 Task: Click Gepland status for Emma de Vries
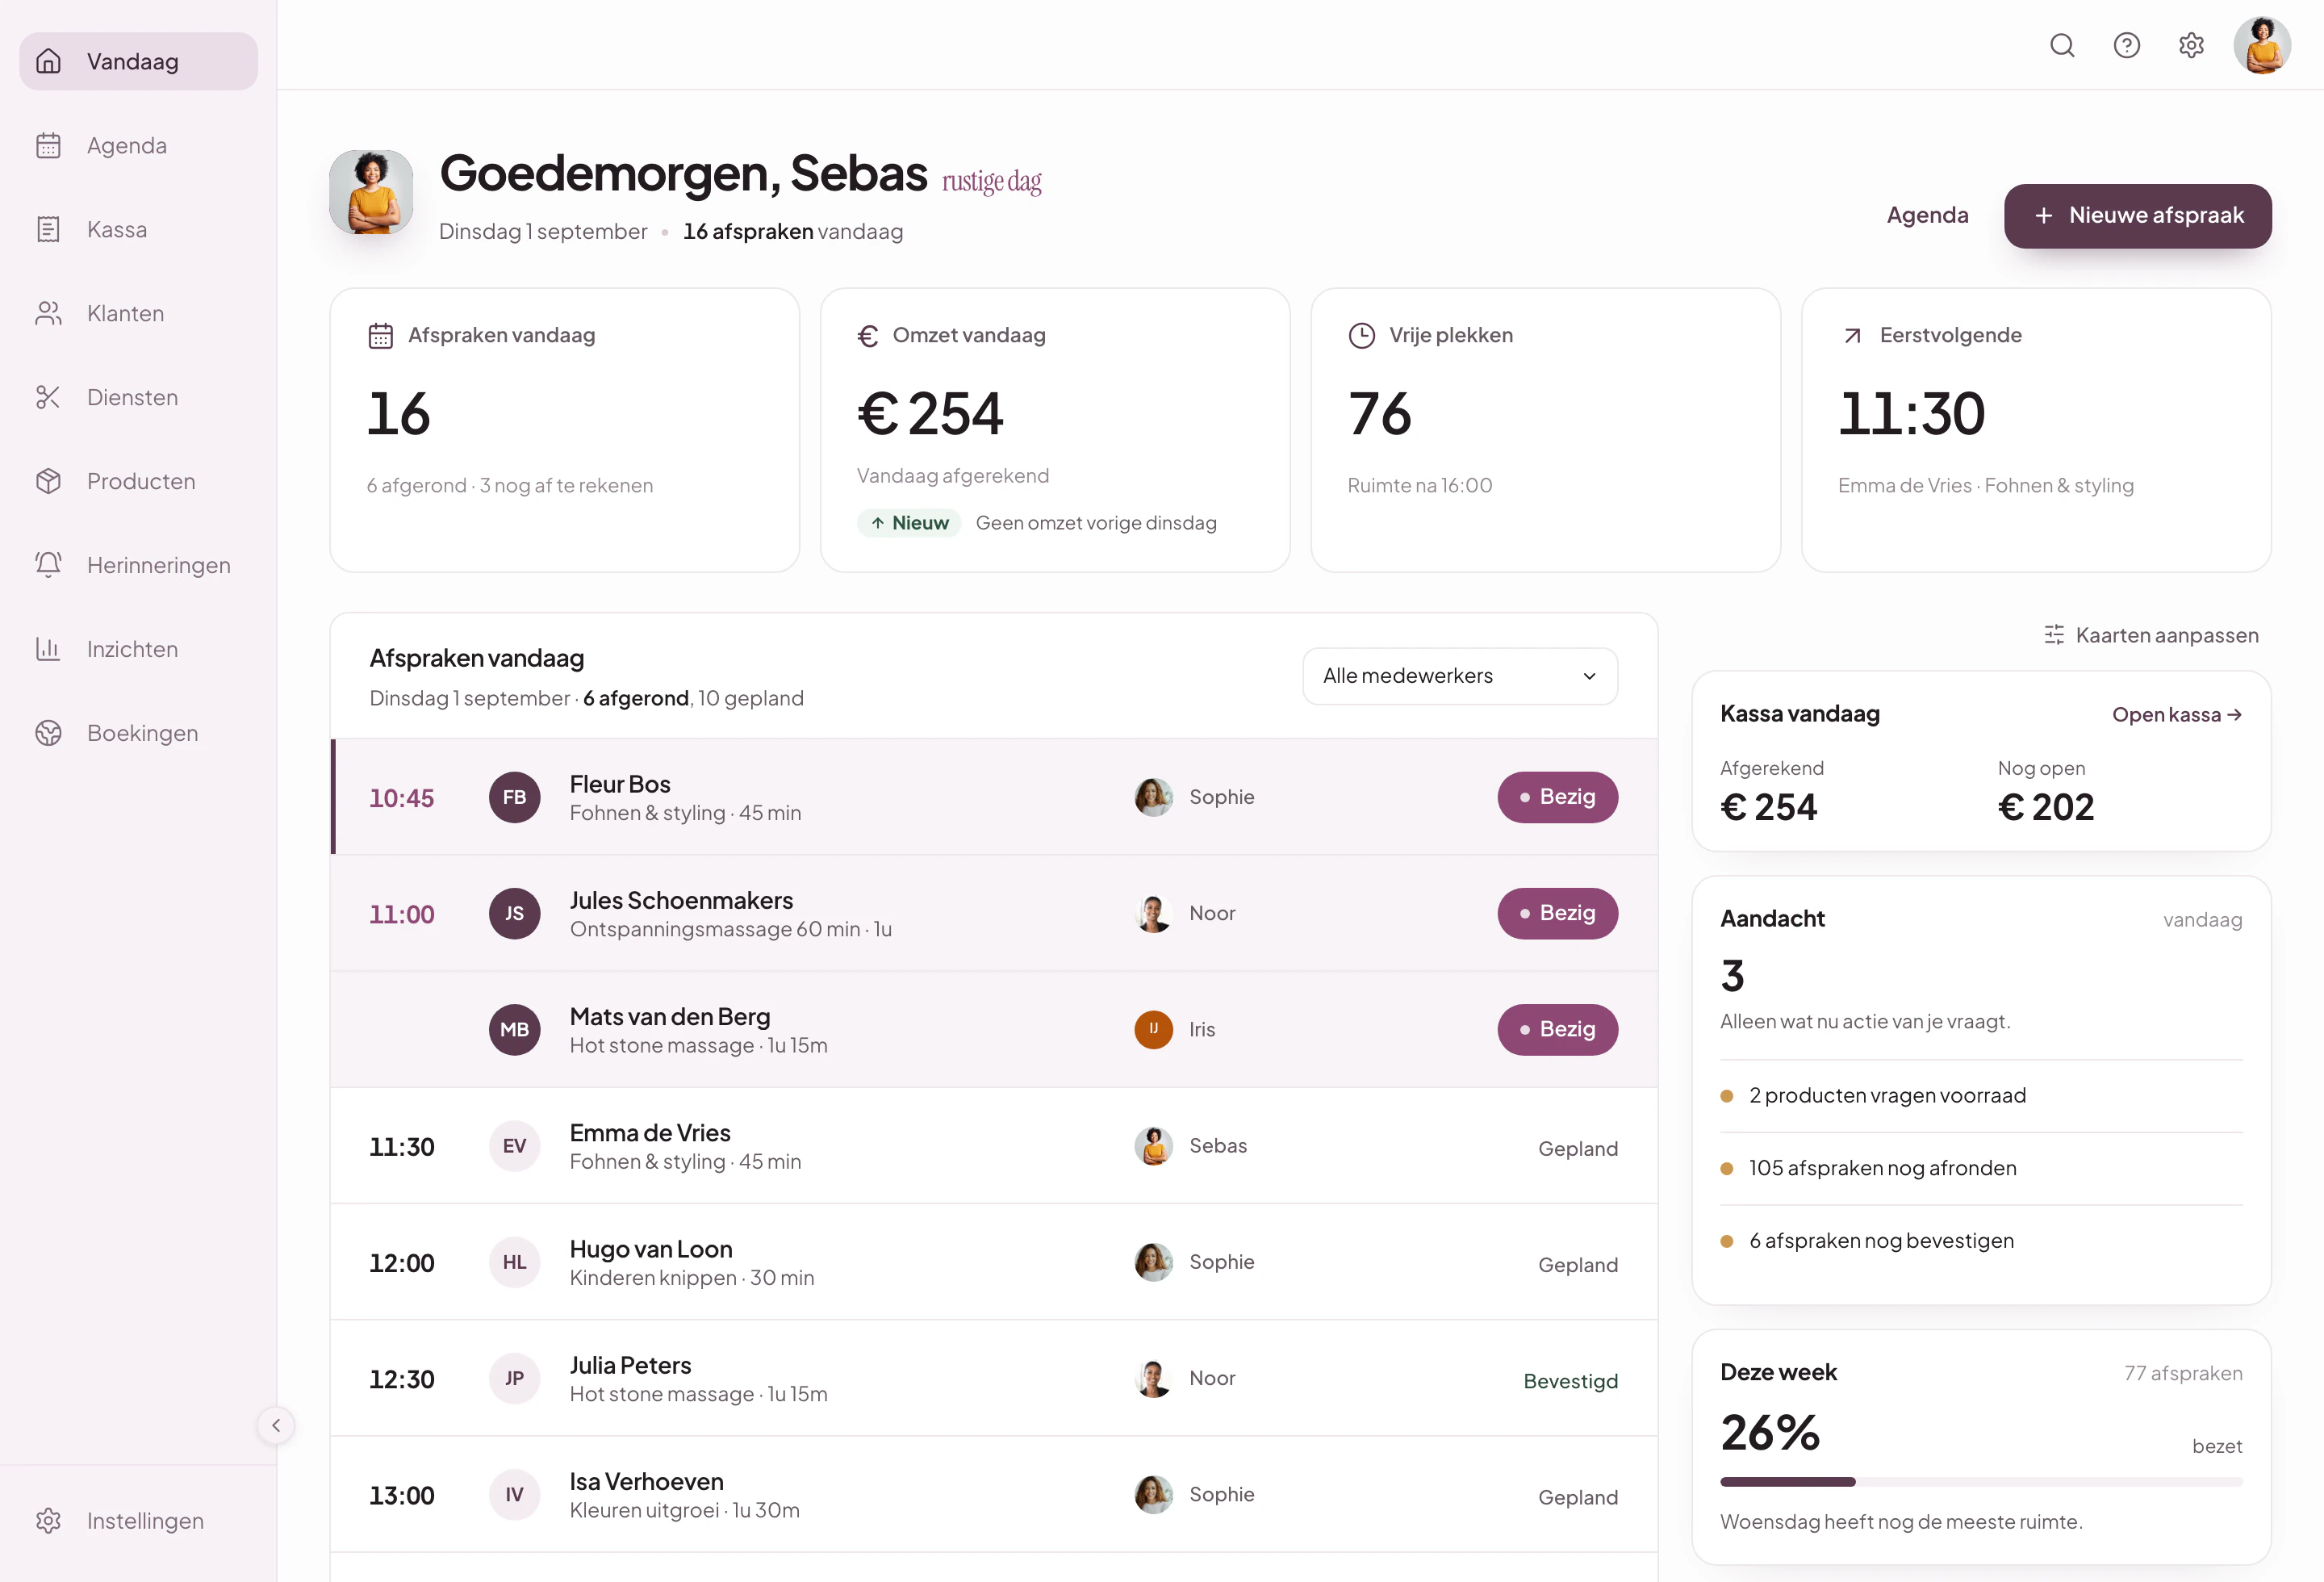coord(1578,1148)
